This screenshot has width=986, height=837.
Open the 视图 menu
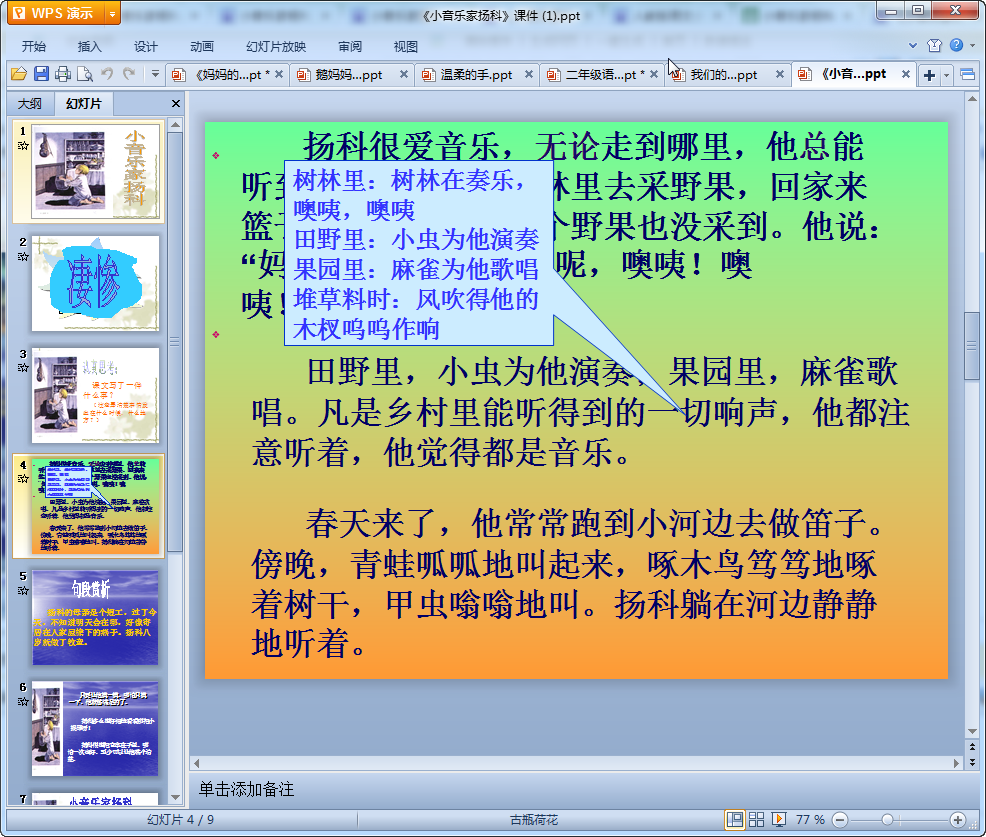[406, 47]
